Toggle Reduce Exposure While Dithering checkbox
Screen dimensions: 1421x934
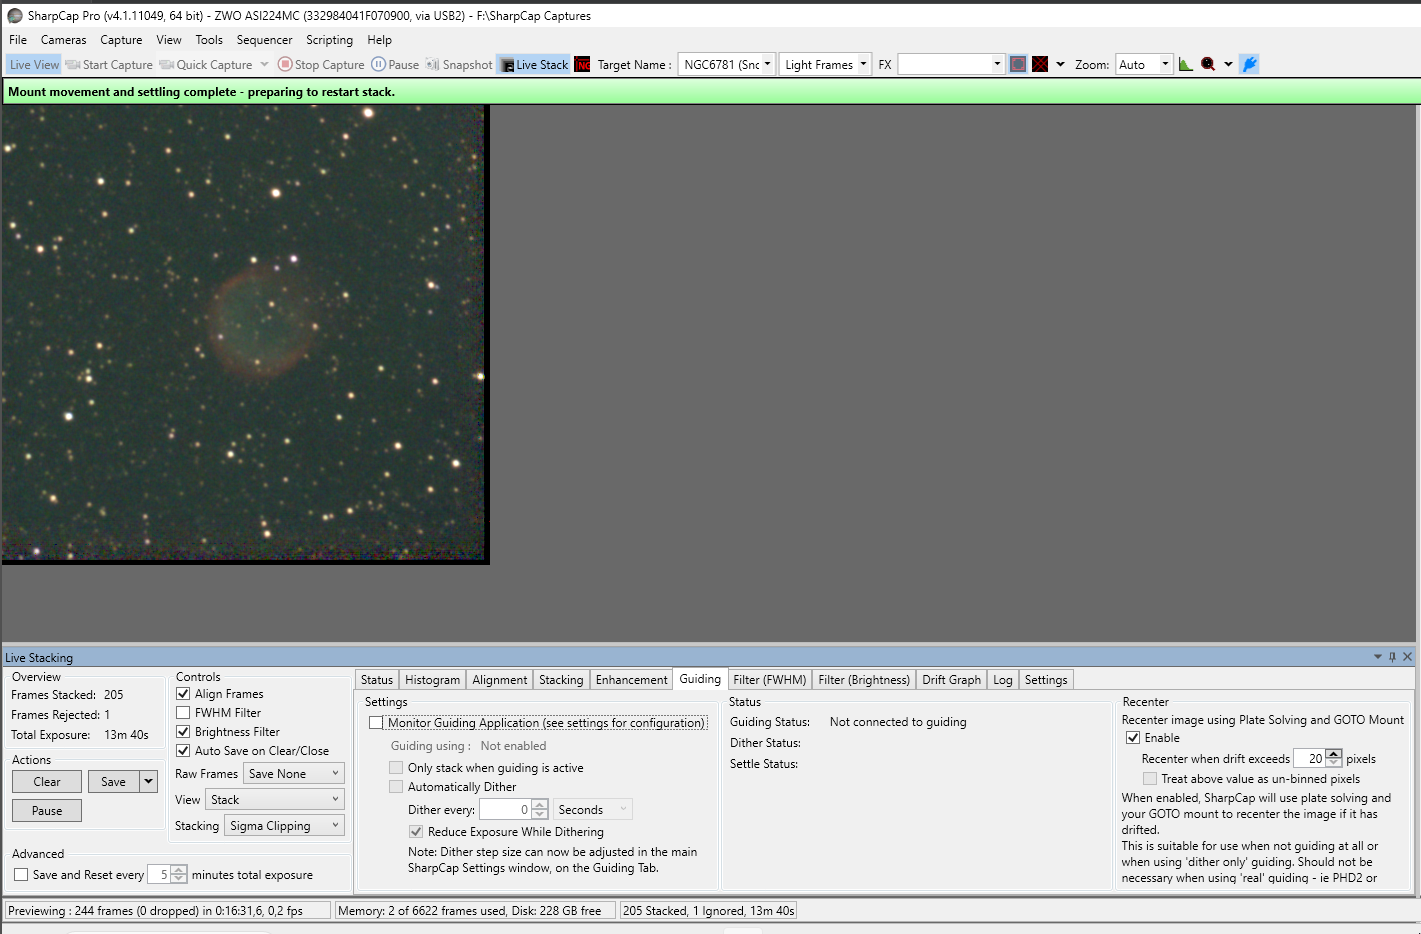click(416, 831)
